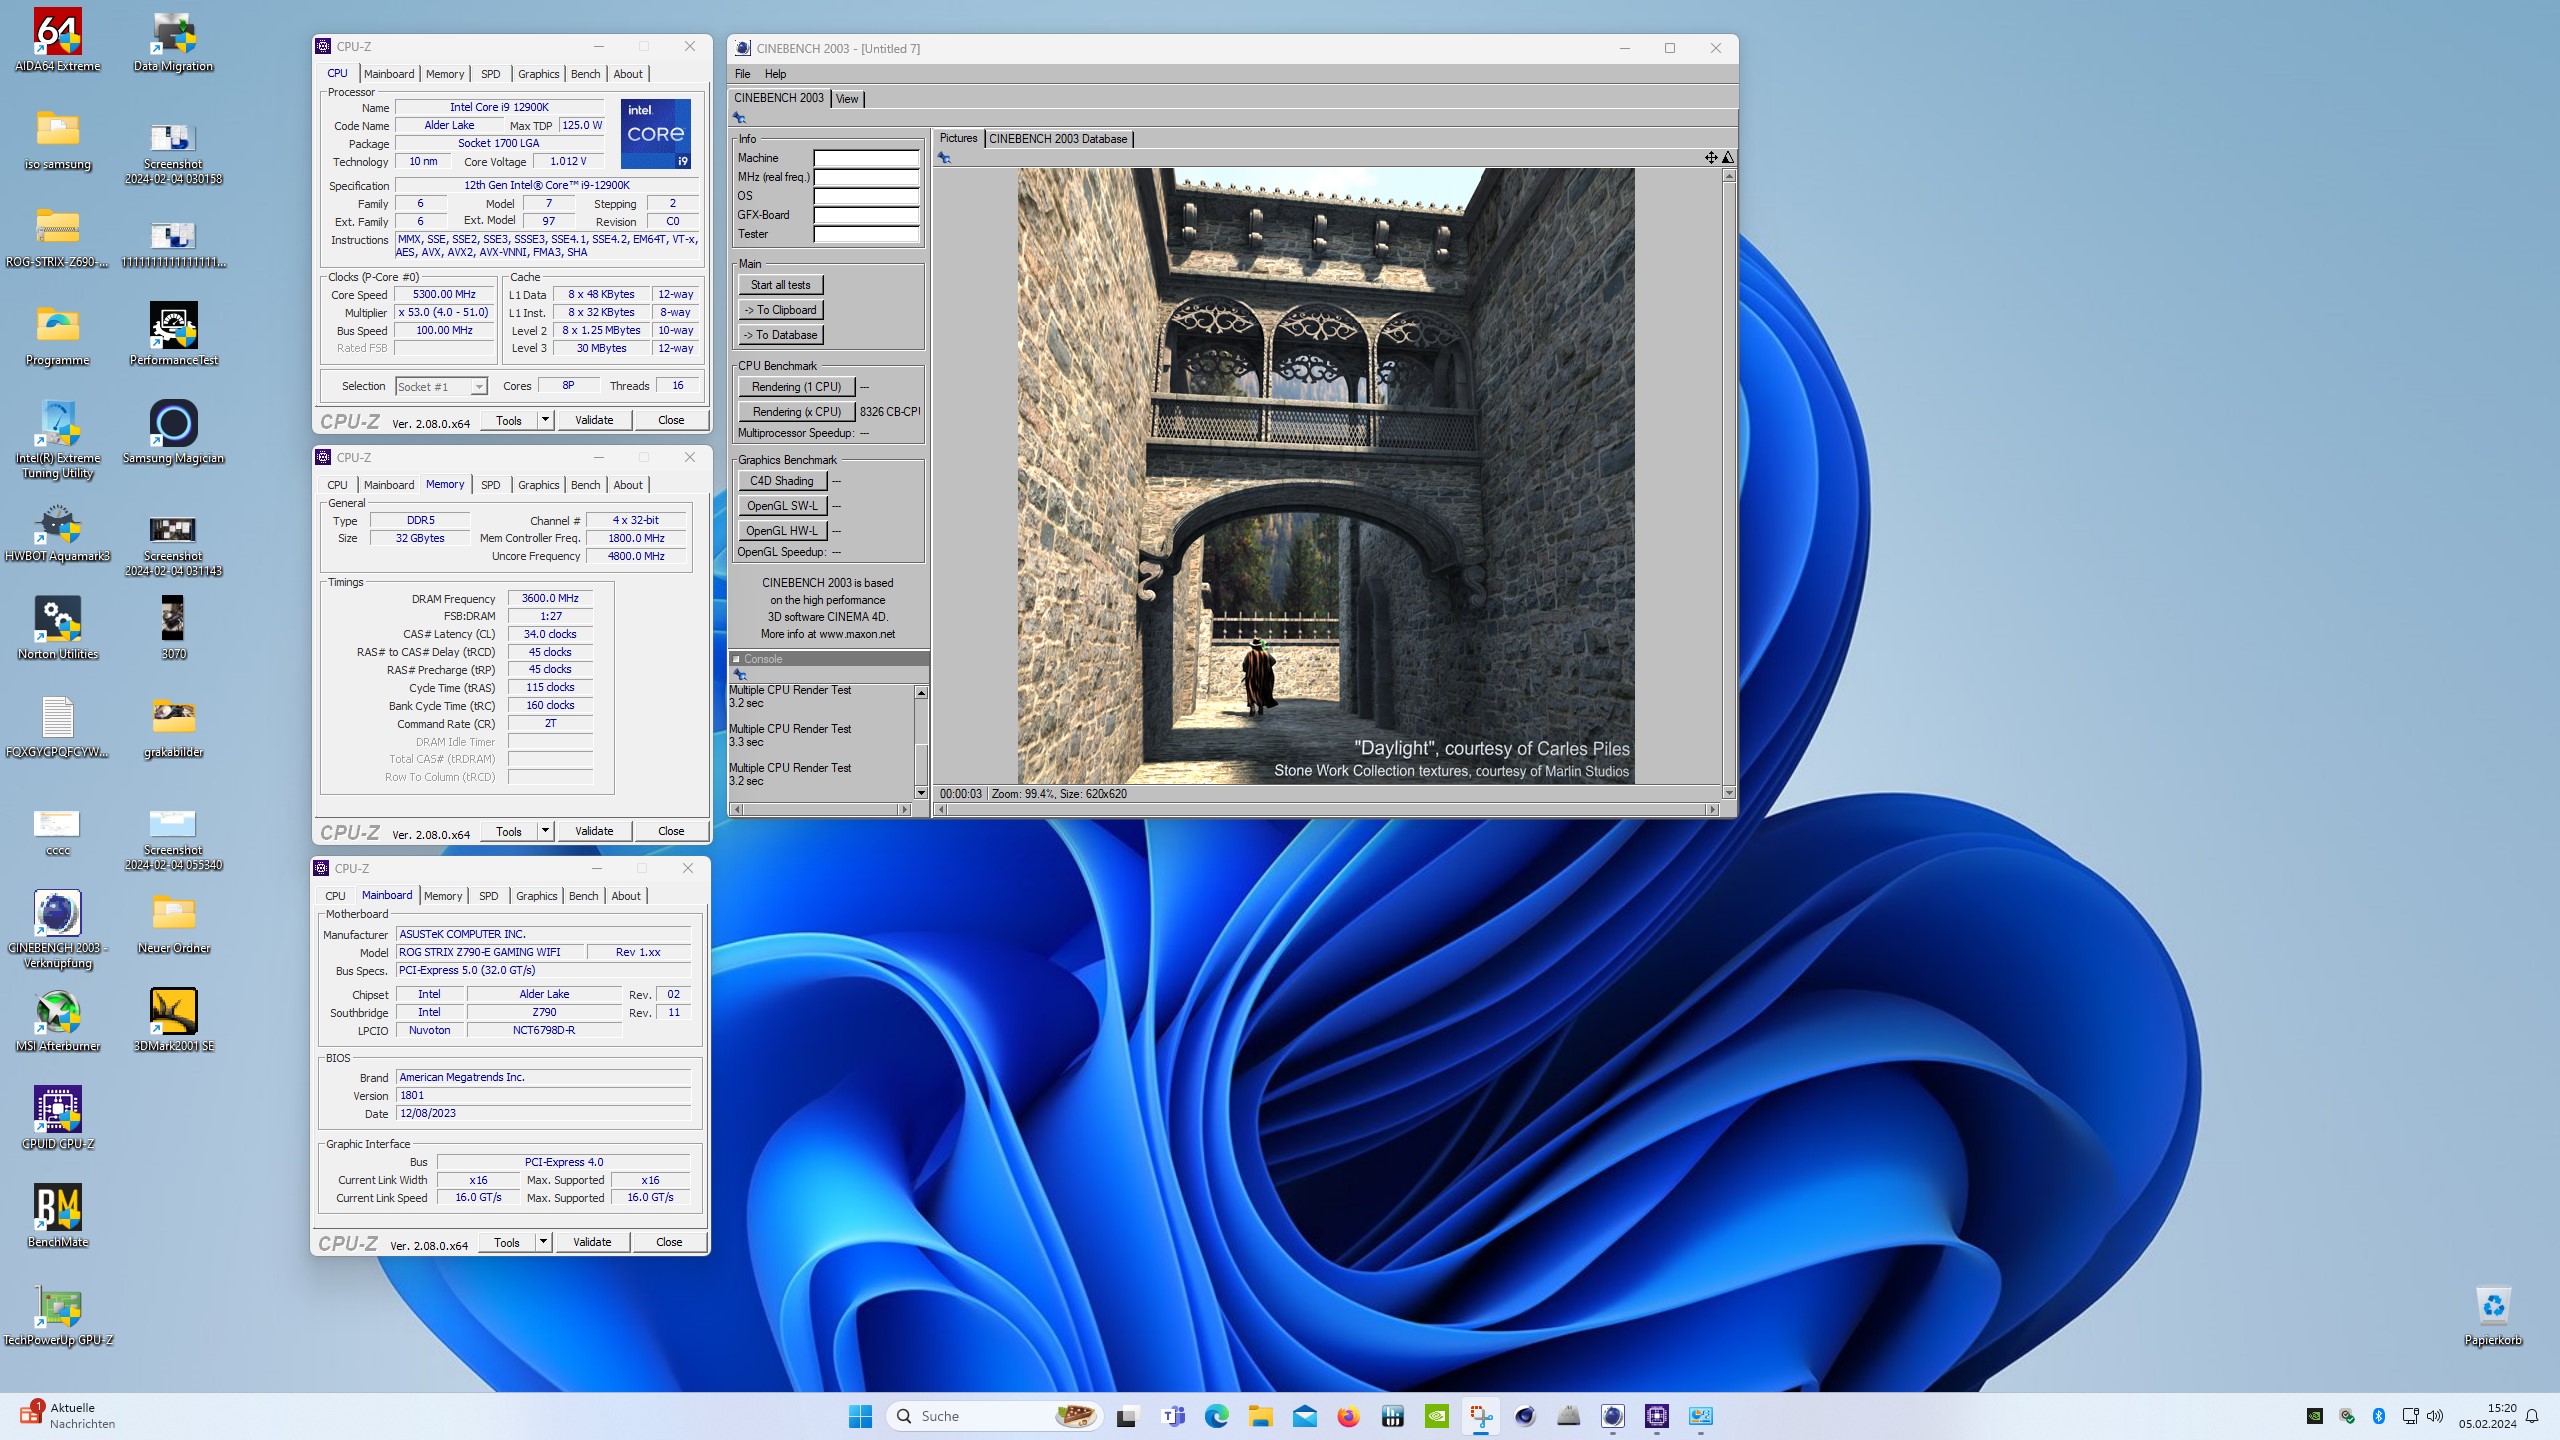The width and height of the screenshot is (2560, 1440).
Task: Open the volume control tray icon
Action: (2435, 1416)
